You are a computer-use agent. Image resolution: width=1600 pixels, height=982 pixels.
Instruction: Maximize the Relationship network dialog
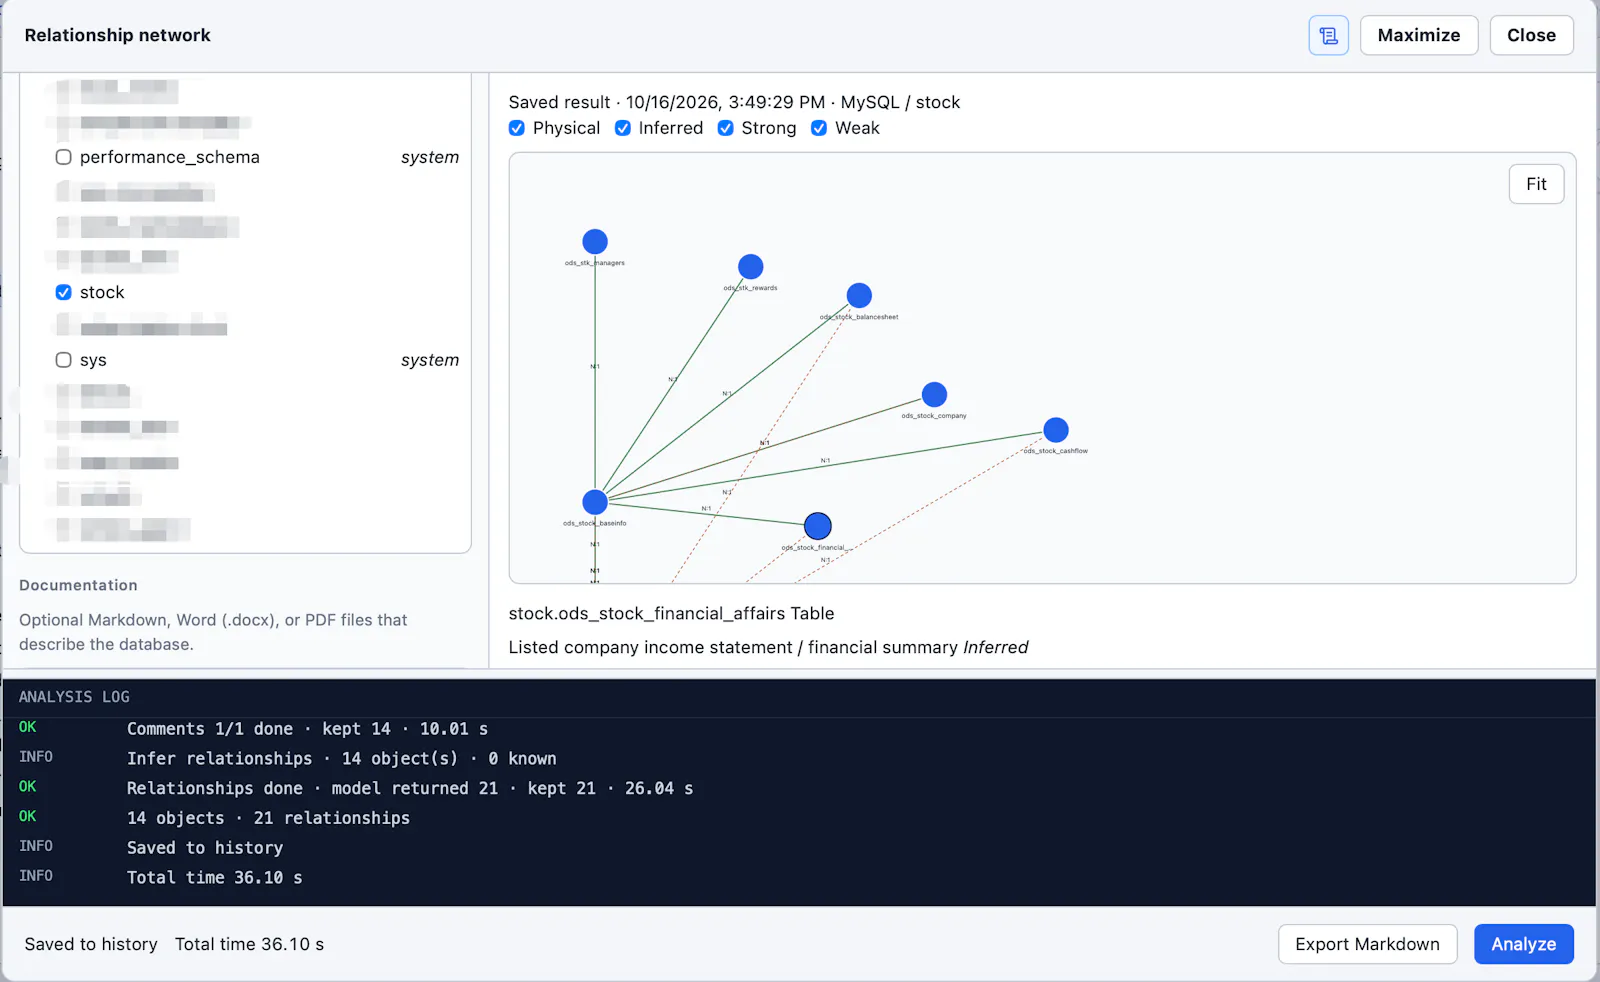click(1419, 35)
